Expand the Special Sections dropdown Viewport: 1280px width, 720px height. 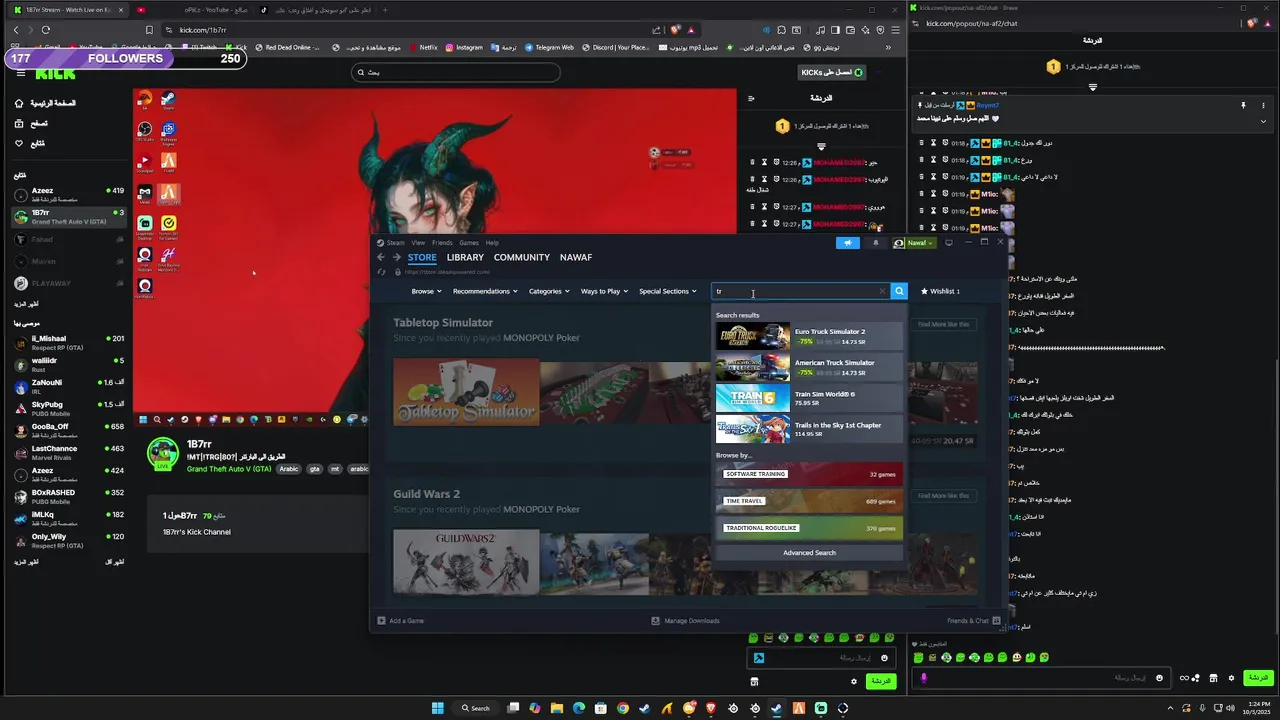coord(668,291)
